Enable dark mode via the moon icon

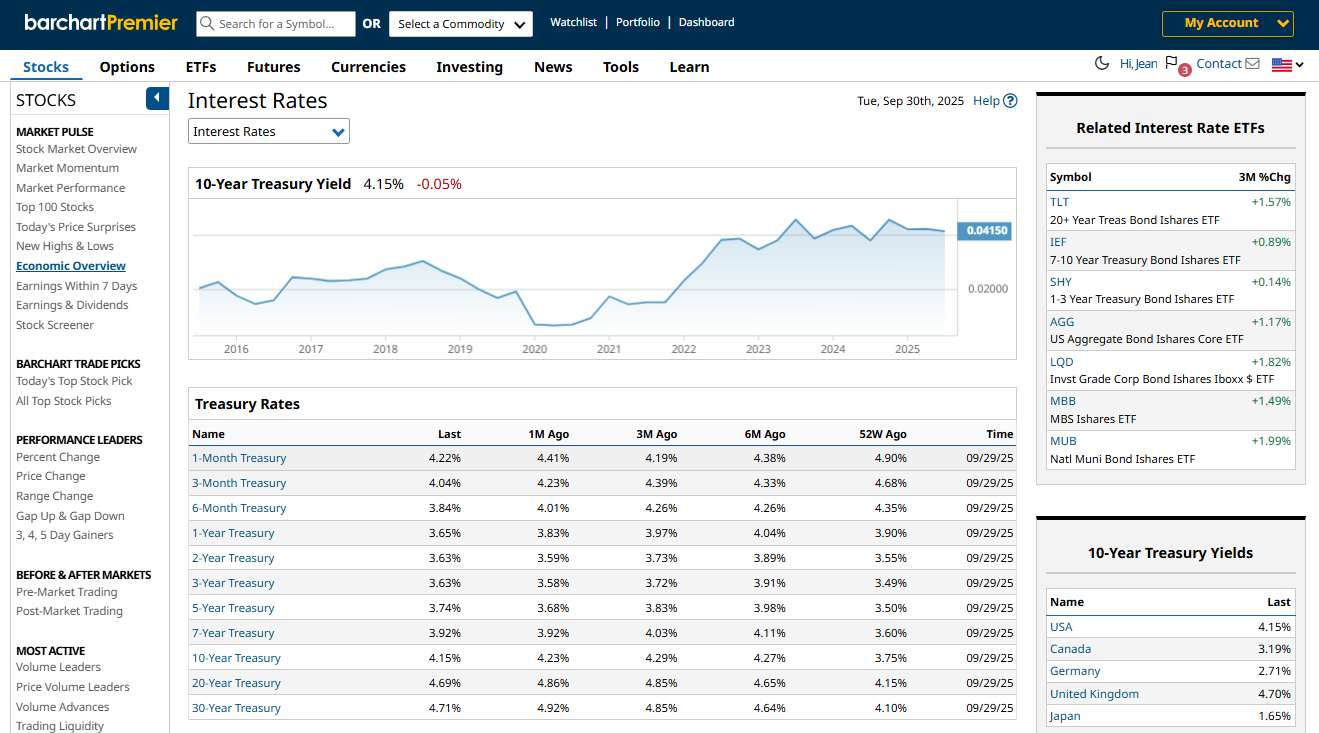(1103, 62)
